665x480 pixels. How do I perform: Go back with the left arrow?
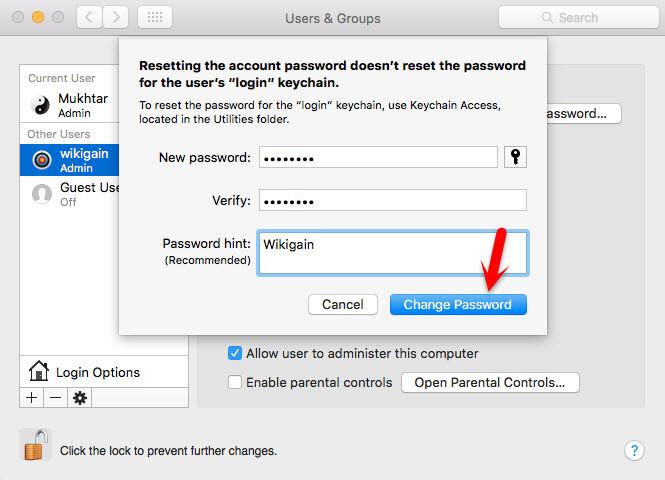pos(89,17)
